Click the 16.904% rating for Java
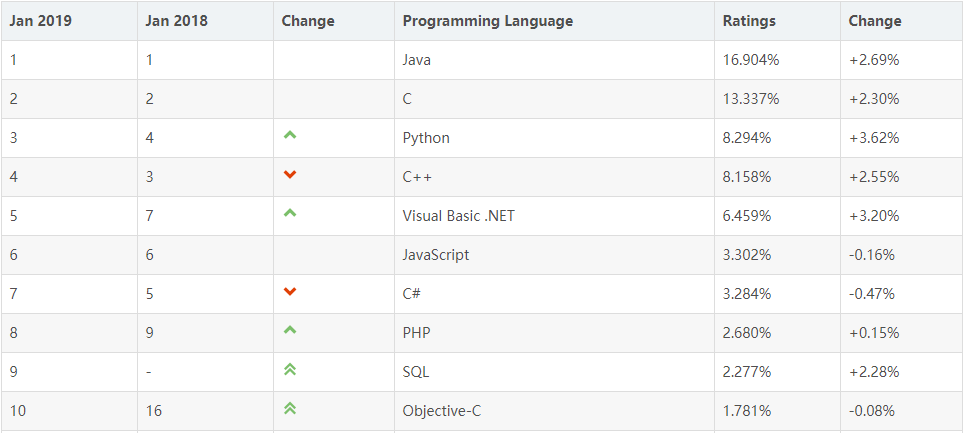The width and height of the screenshot is (965, 433). [751, 60]
